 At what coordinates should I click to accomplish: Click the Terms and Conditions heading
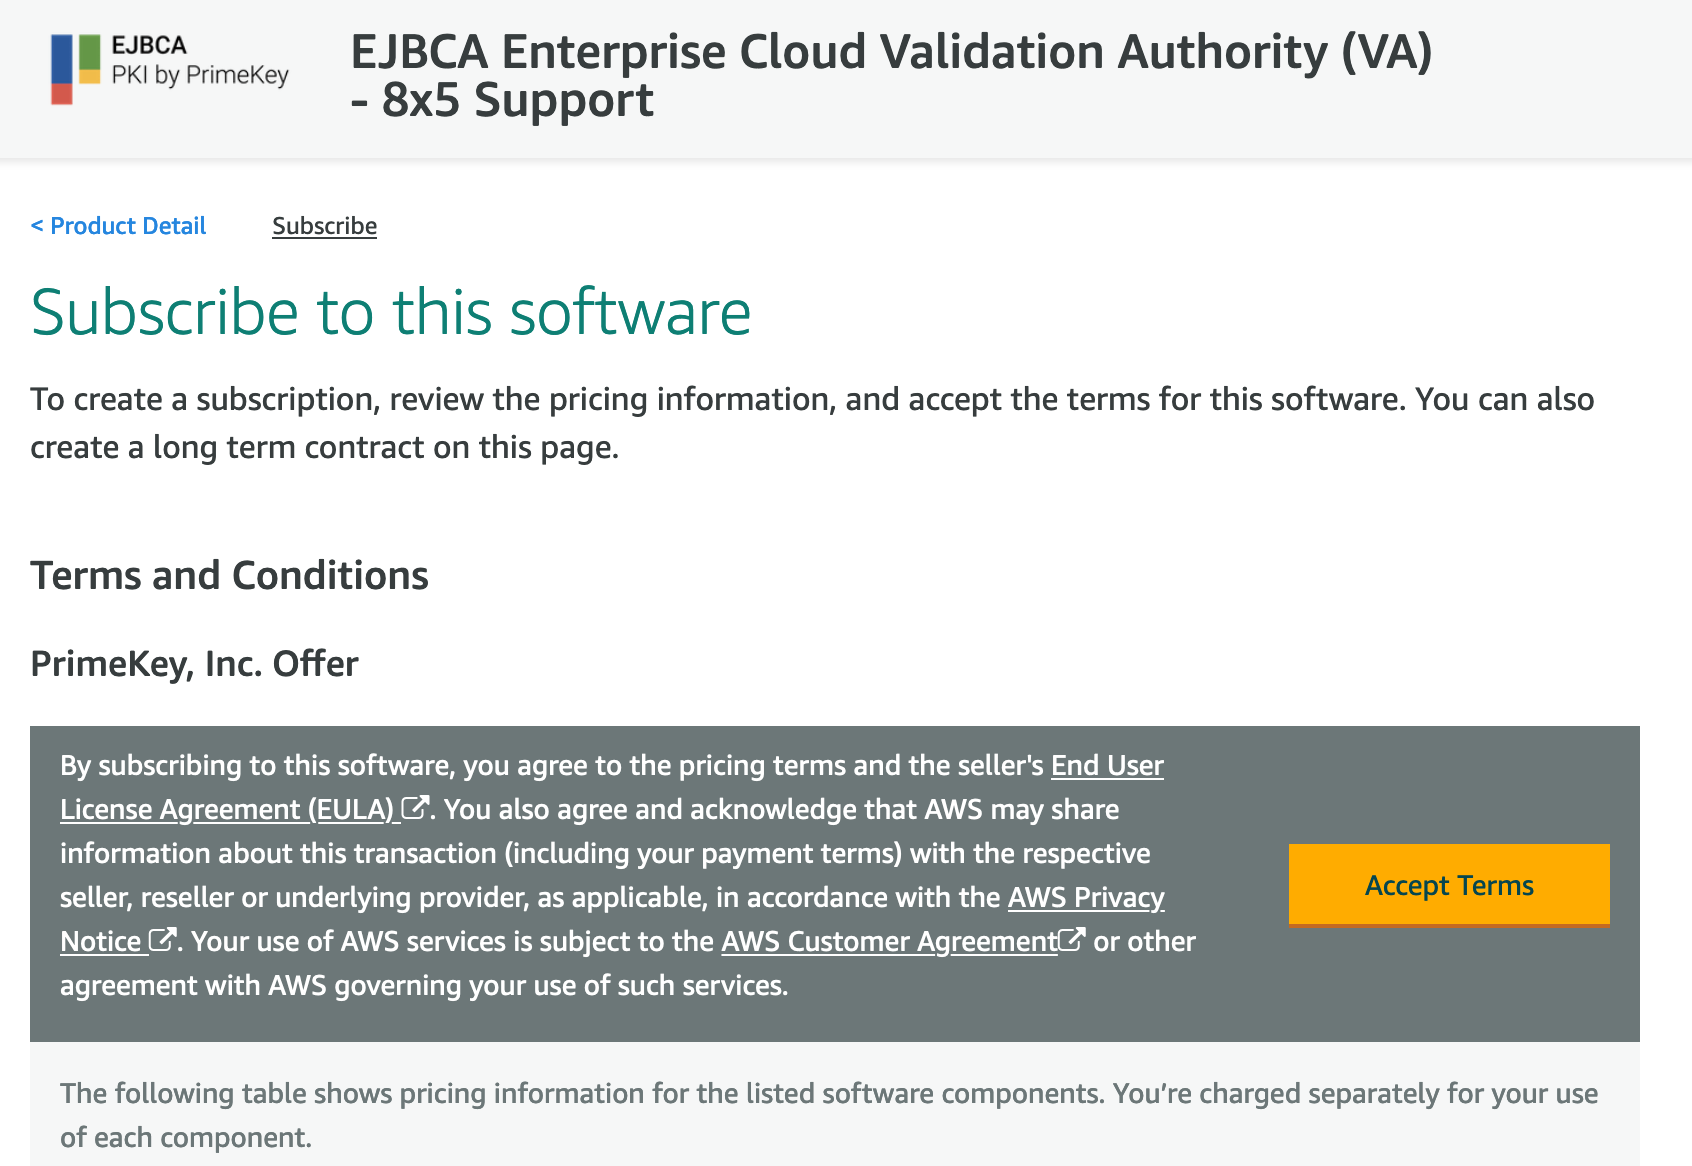click(229, 575)
